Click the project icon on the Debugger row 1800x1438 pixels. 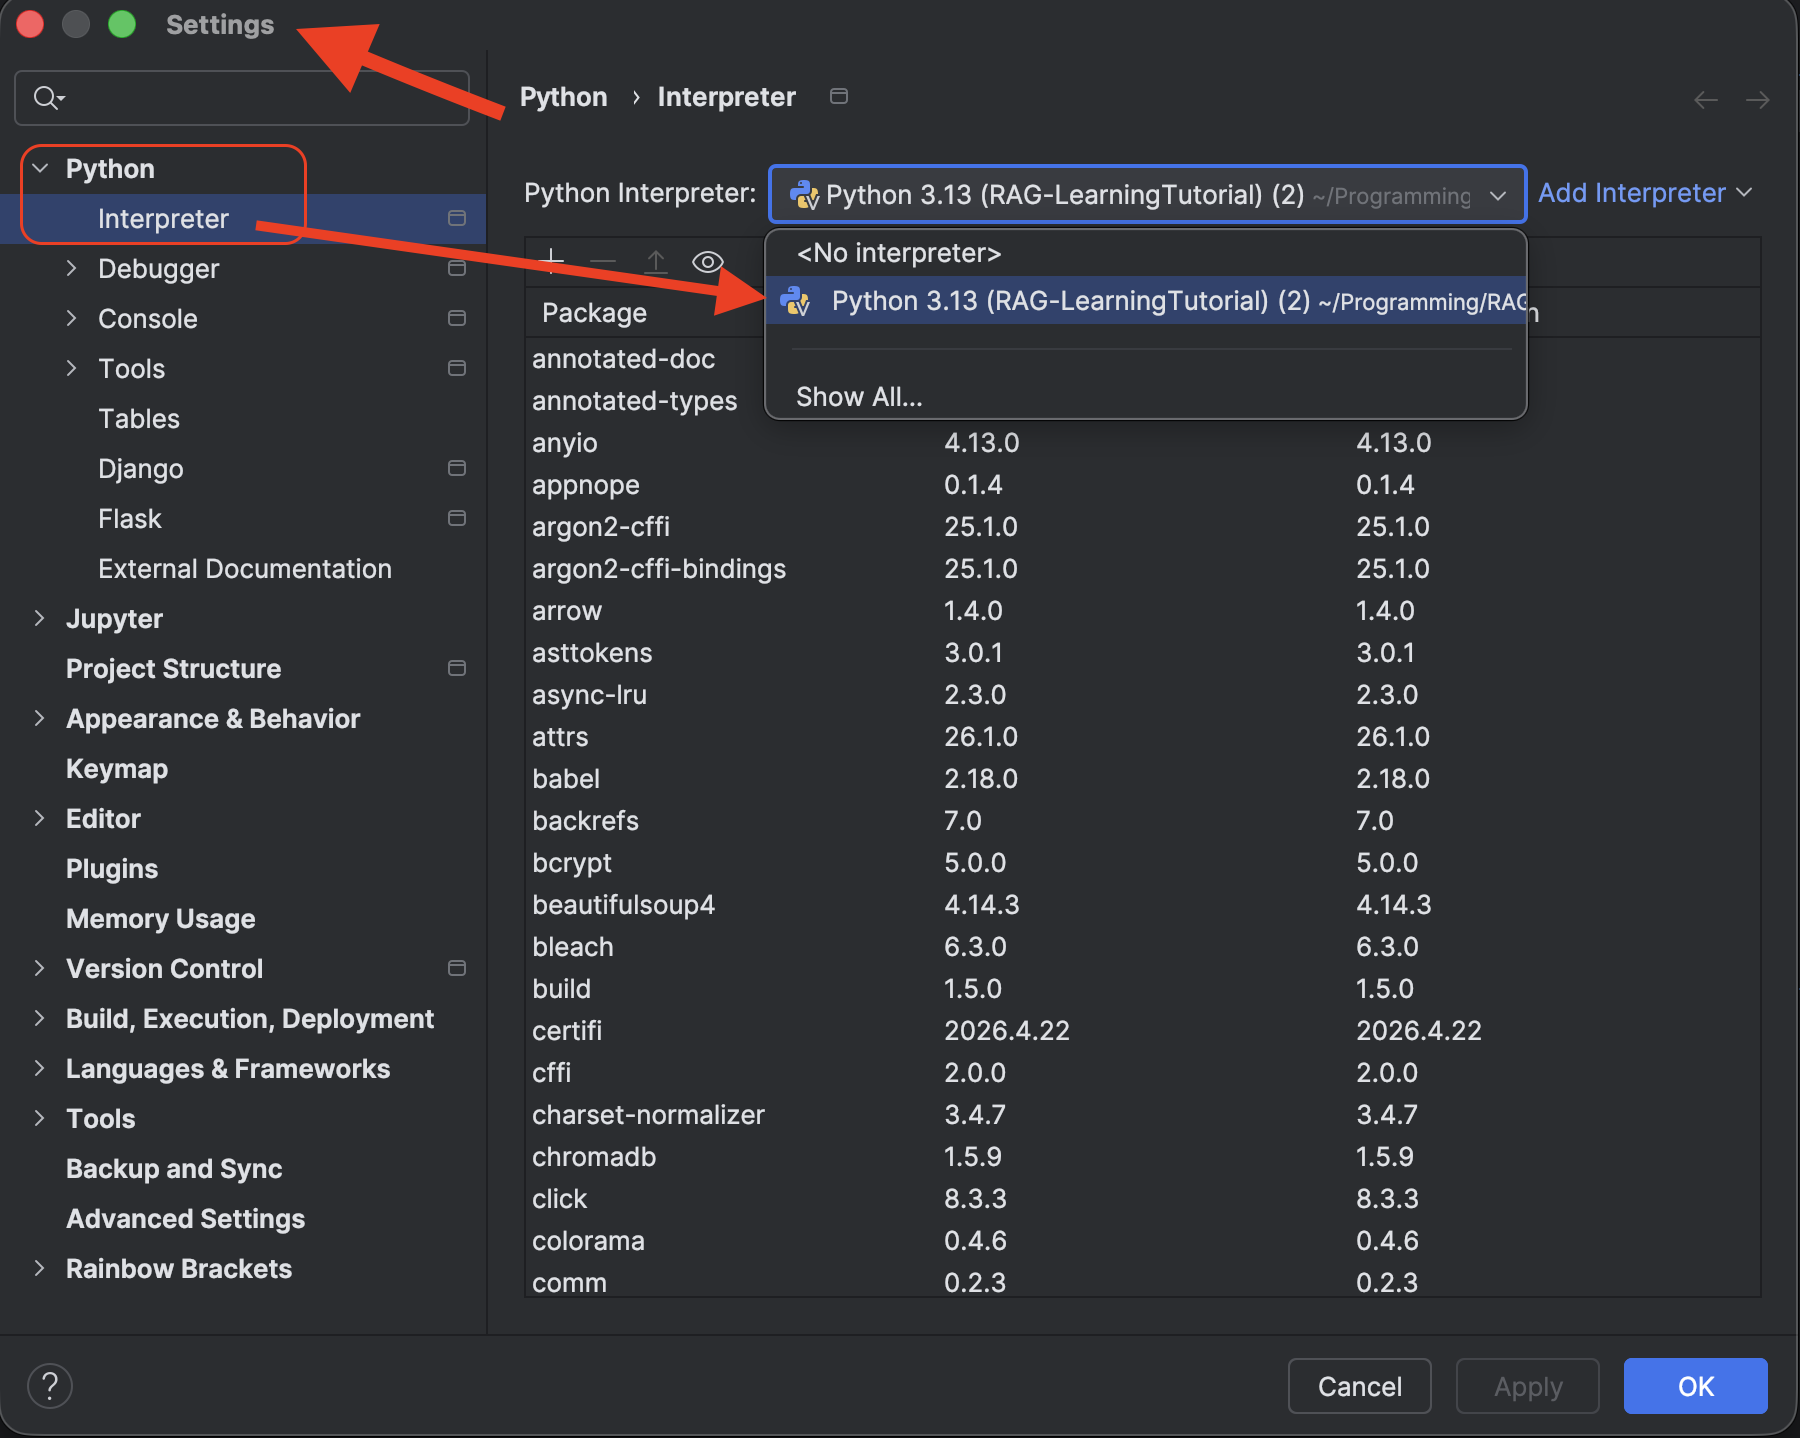click(x=457, y=268)
